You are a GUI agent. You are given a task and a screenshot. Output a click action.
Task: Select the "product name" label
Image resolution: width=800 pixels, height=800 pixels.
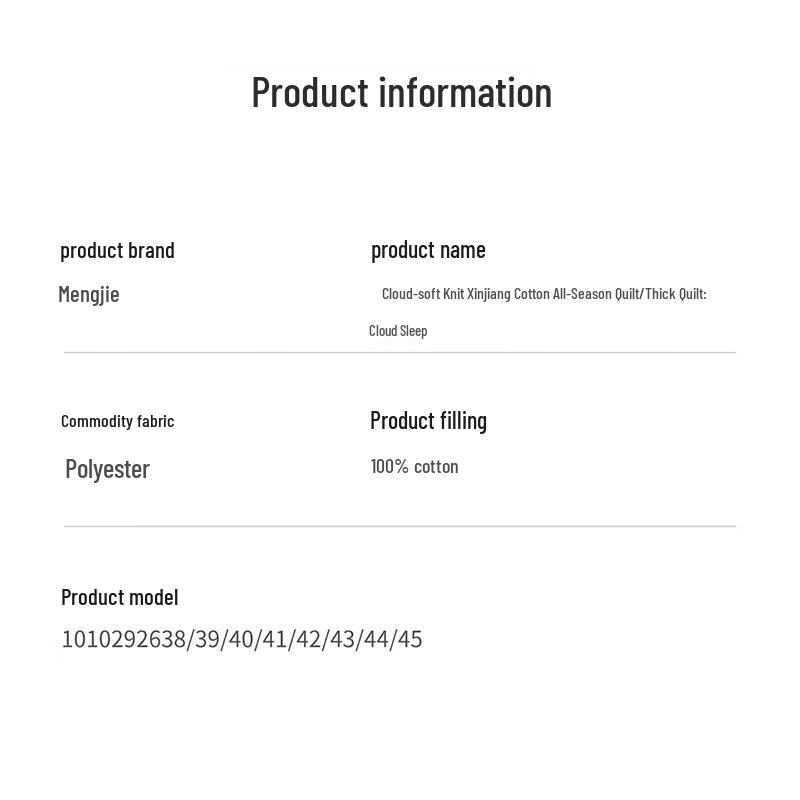tap(428, 250)
